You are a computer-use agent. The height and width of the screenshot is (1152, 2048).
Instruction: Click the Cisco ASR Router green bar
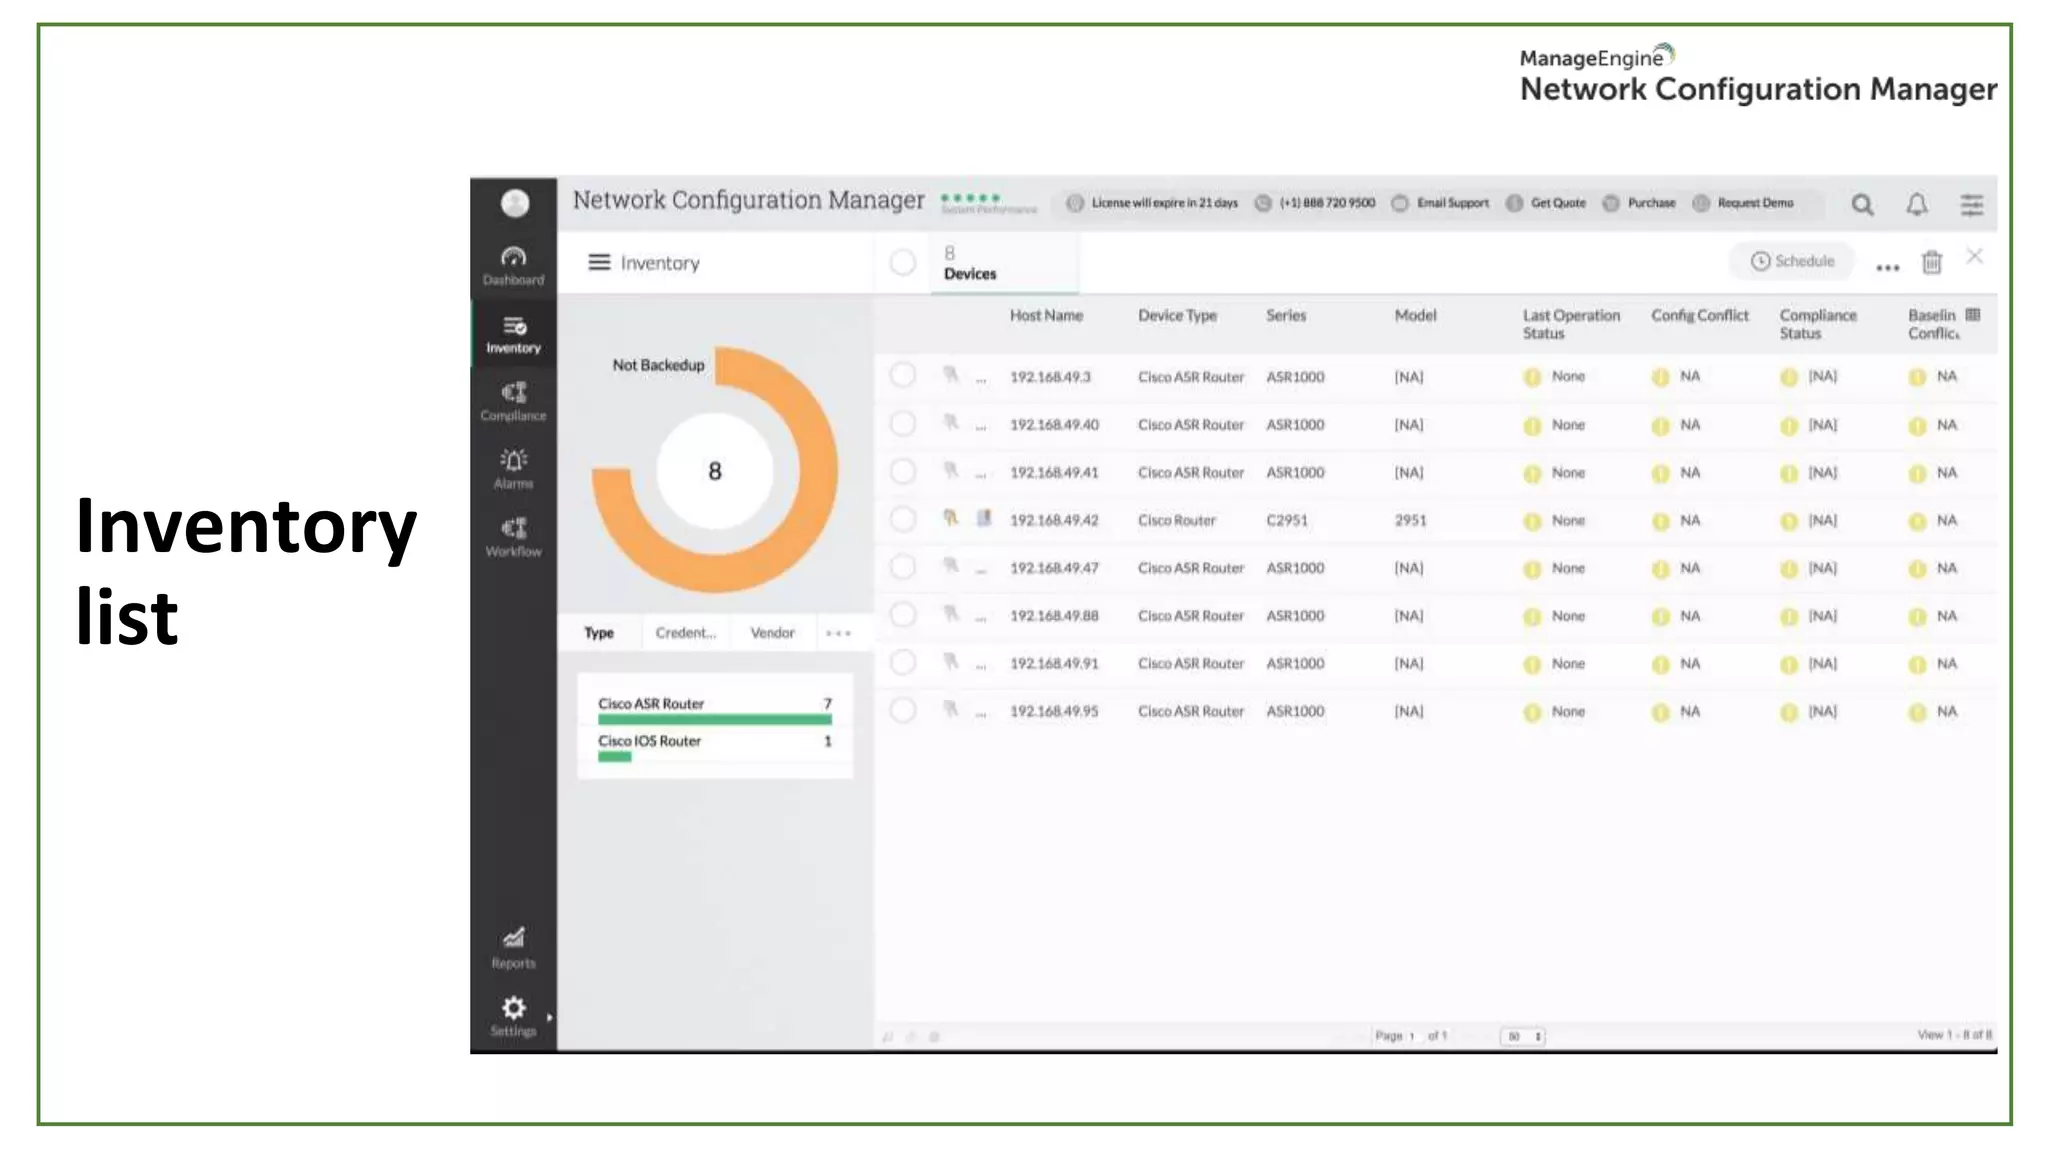[x=714, y=719]
